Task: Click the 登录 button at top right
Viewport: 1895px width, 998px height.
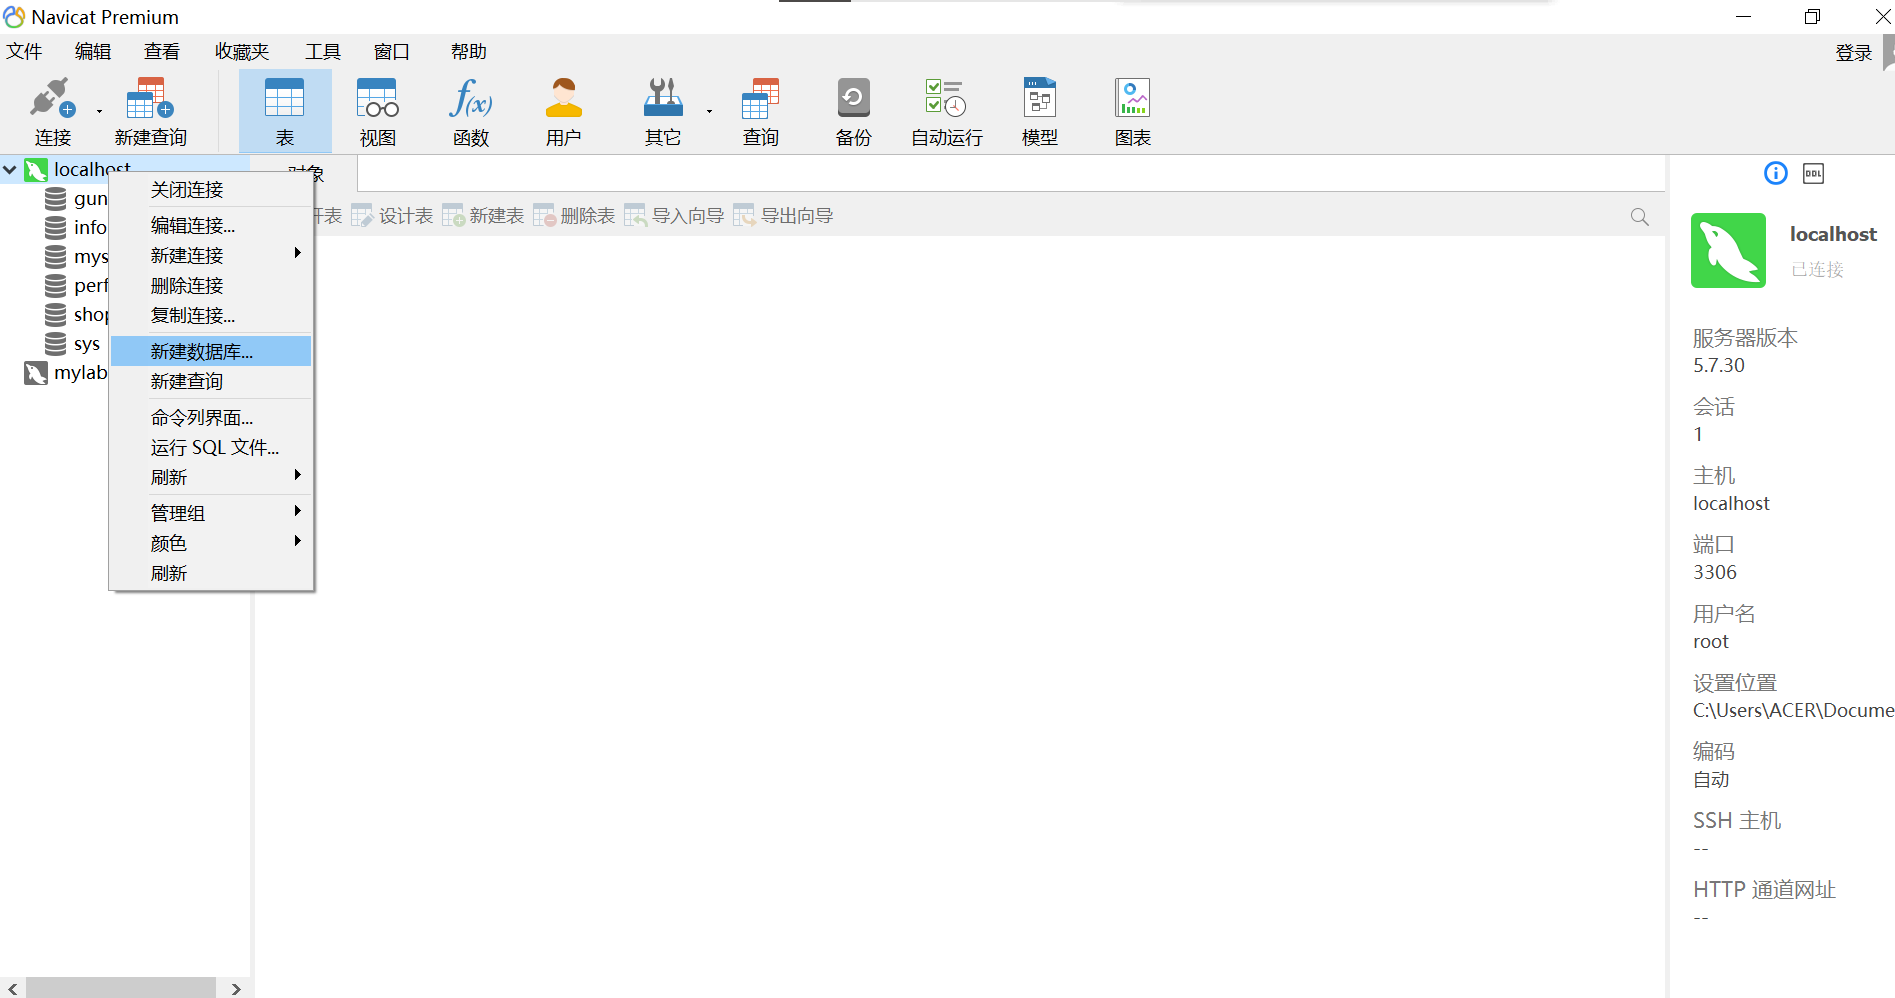Action: pos(1853,51)
